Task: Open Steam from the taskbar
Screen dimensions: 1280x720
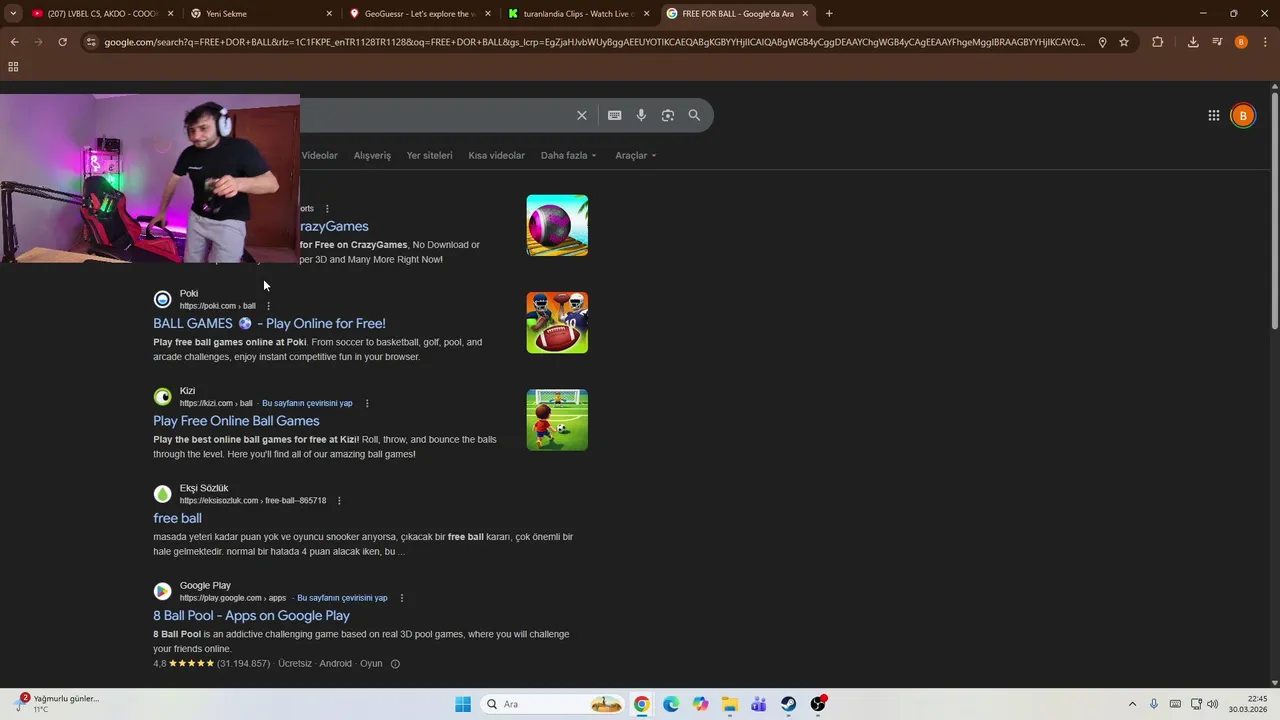Action: click(788, 704)
